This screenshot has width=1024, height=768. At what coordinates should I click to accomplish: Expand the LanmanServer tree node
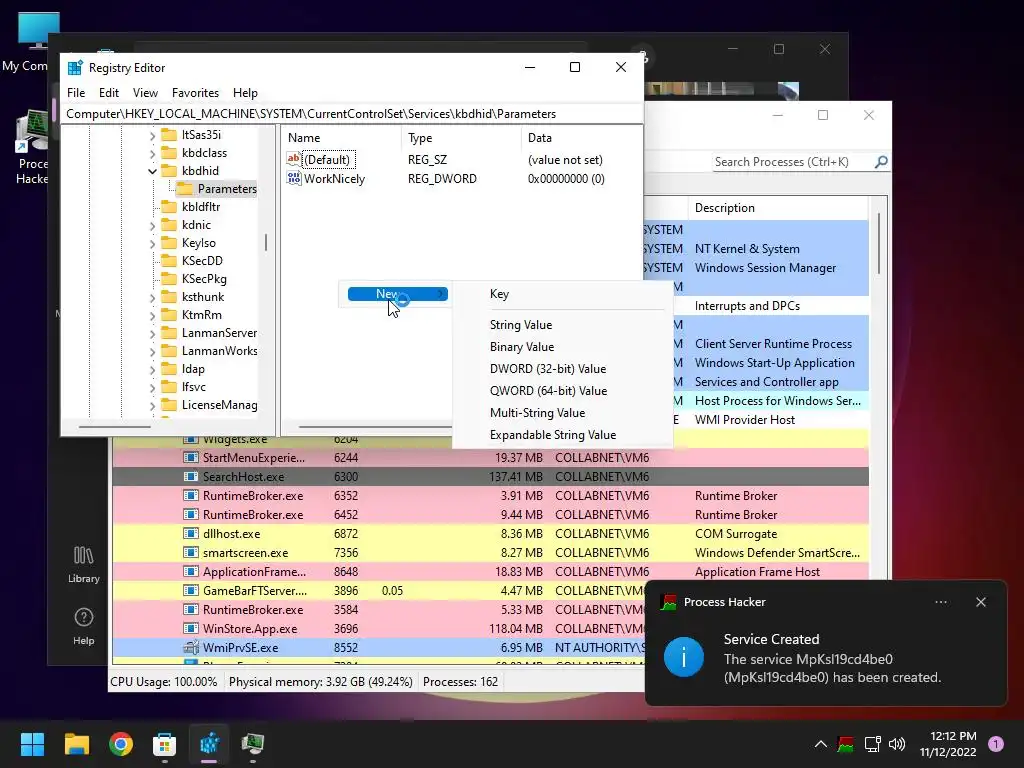click(152, 334)
